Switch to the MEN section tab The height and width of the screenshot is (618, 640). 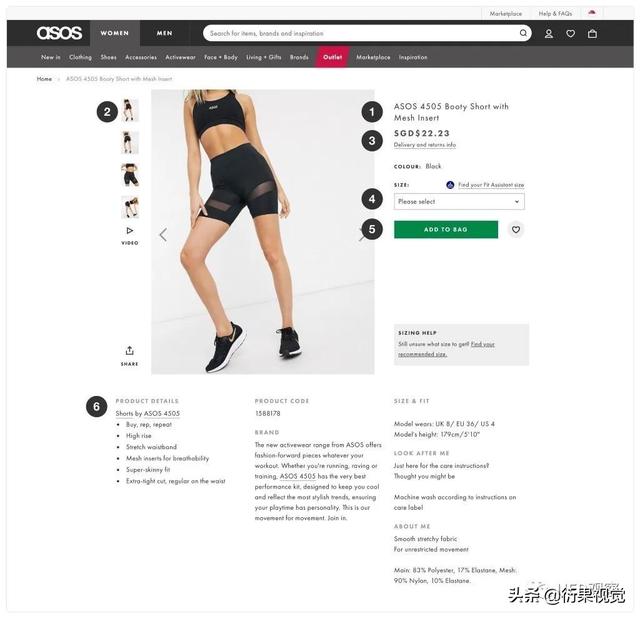click(x=164, y=33)
